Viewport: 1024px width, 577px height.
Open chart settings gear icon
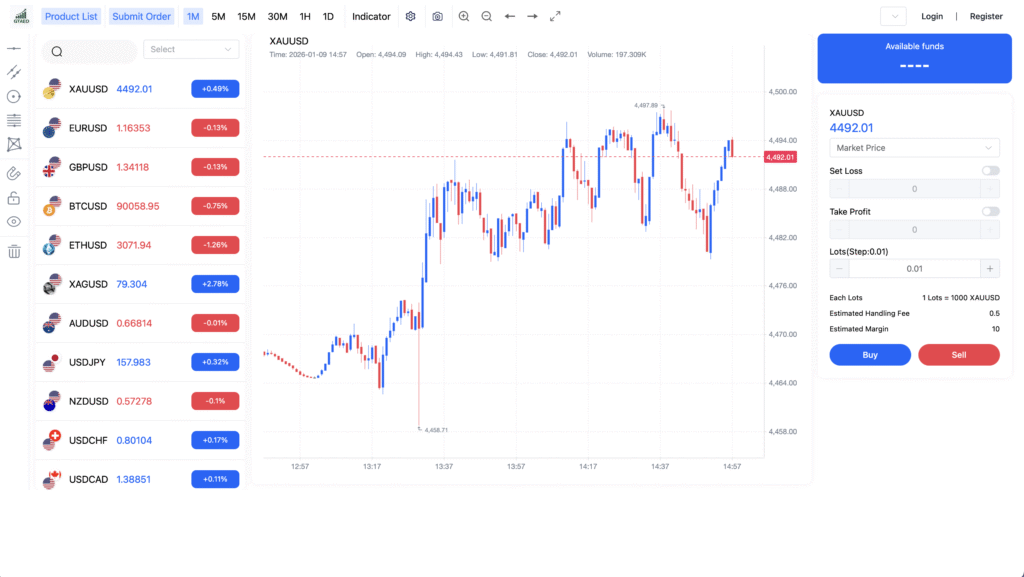click(x=411, y=16)
